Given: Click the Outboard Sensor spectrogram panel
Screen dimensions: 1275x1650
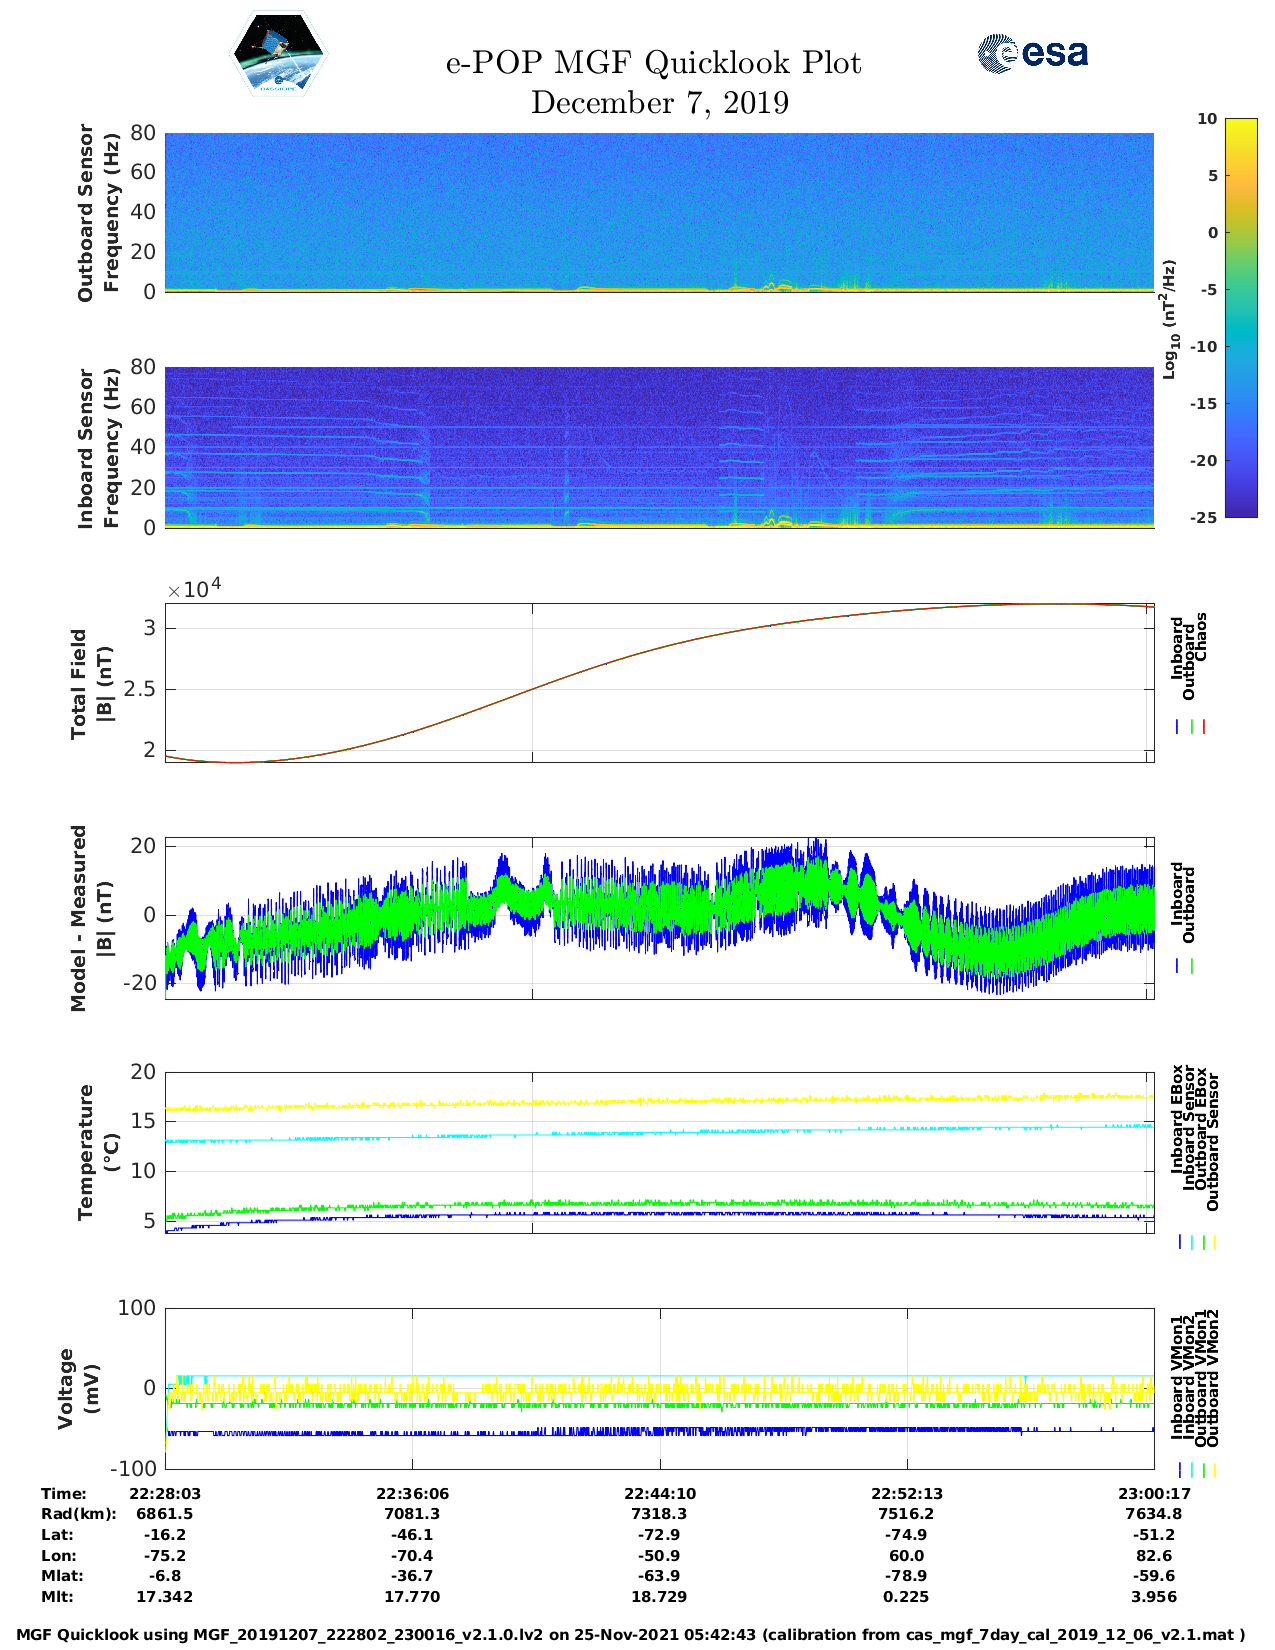Looking at the screenshot, I should (659, 212).
